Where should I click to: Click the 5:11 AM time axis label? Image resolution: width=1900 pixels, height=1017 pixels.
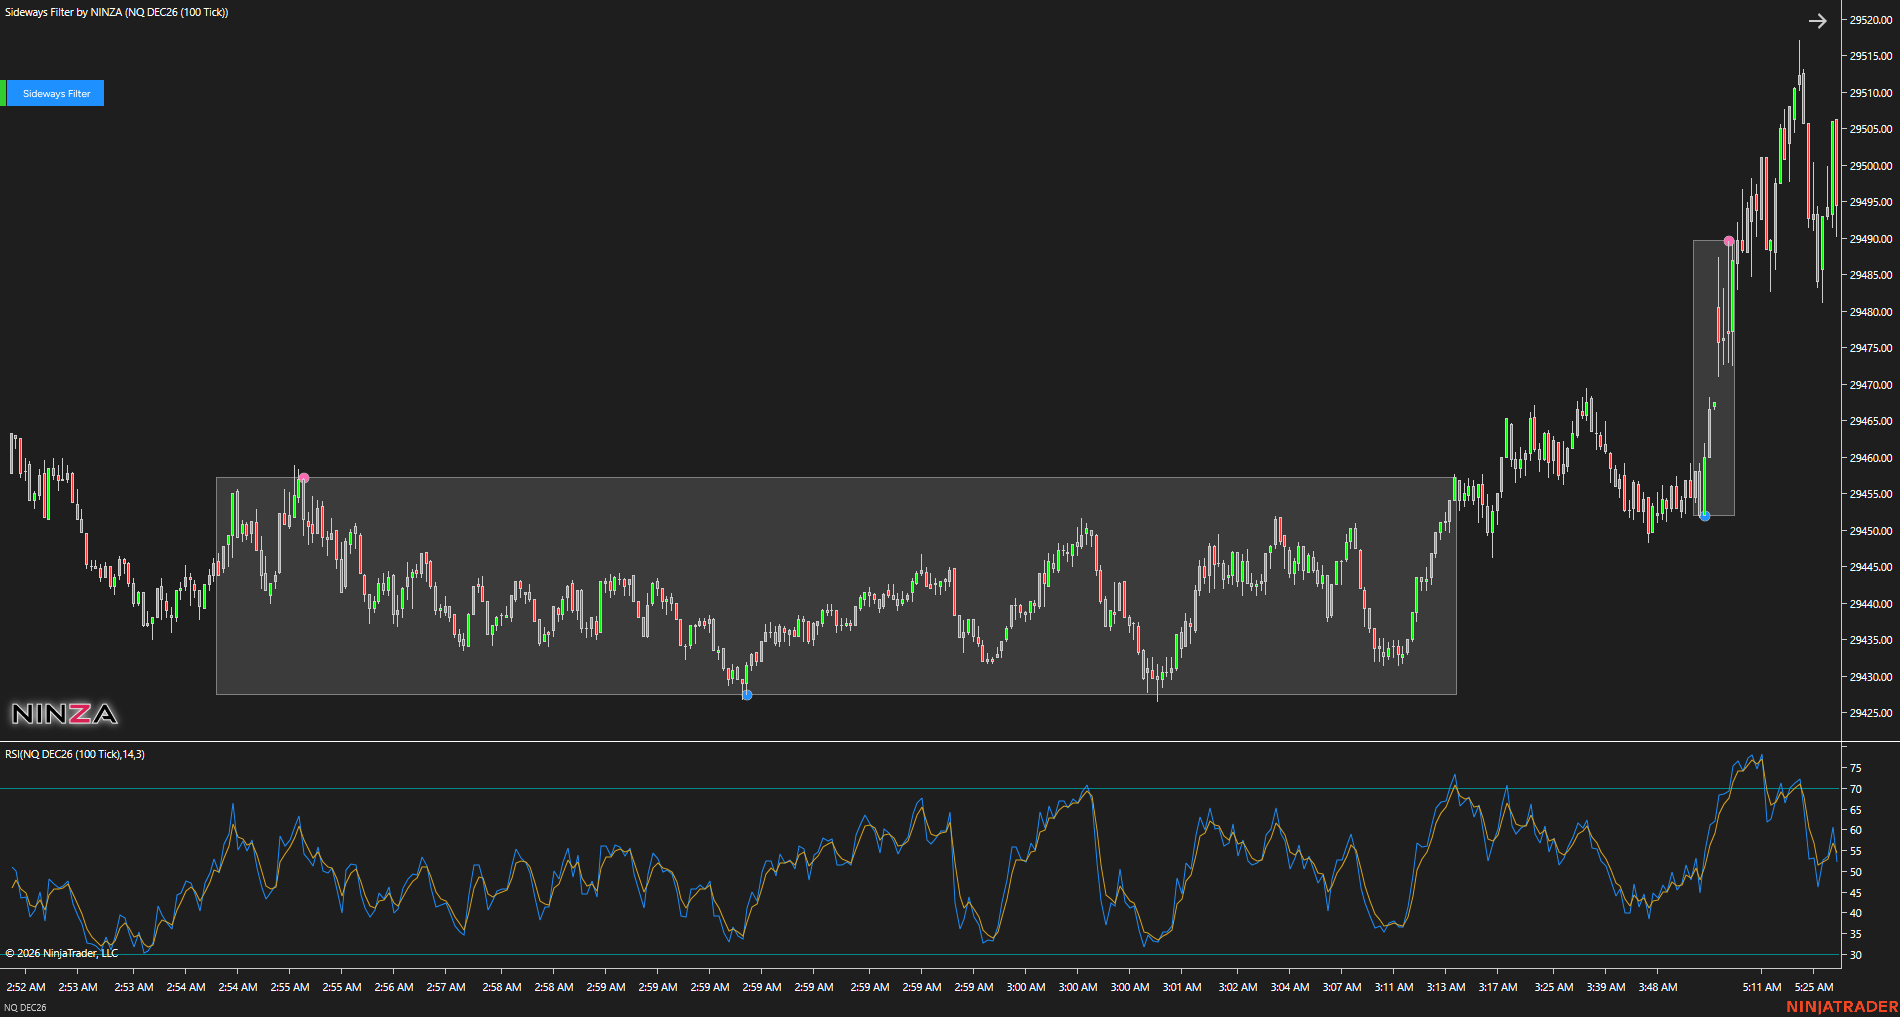coord(1762,987)
